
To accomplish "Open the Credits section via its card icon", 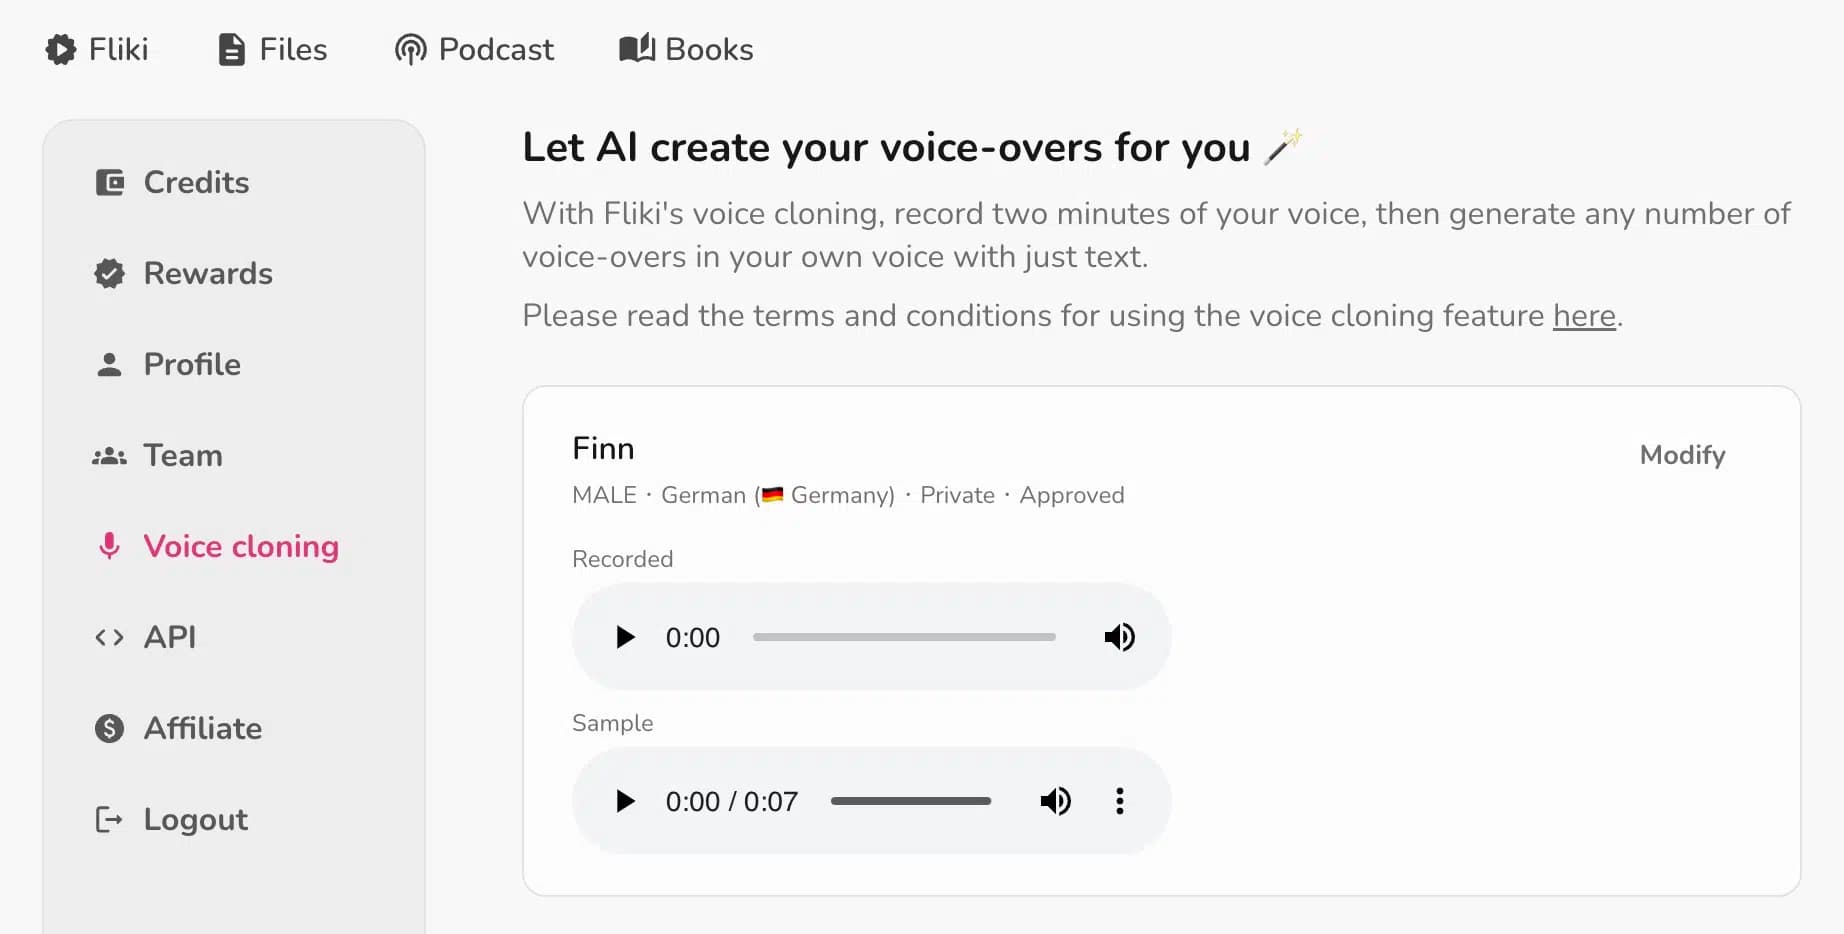I will 110,182.
